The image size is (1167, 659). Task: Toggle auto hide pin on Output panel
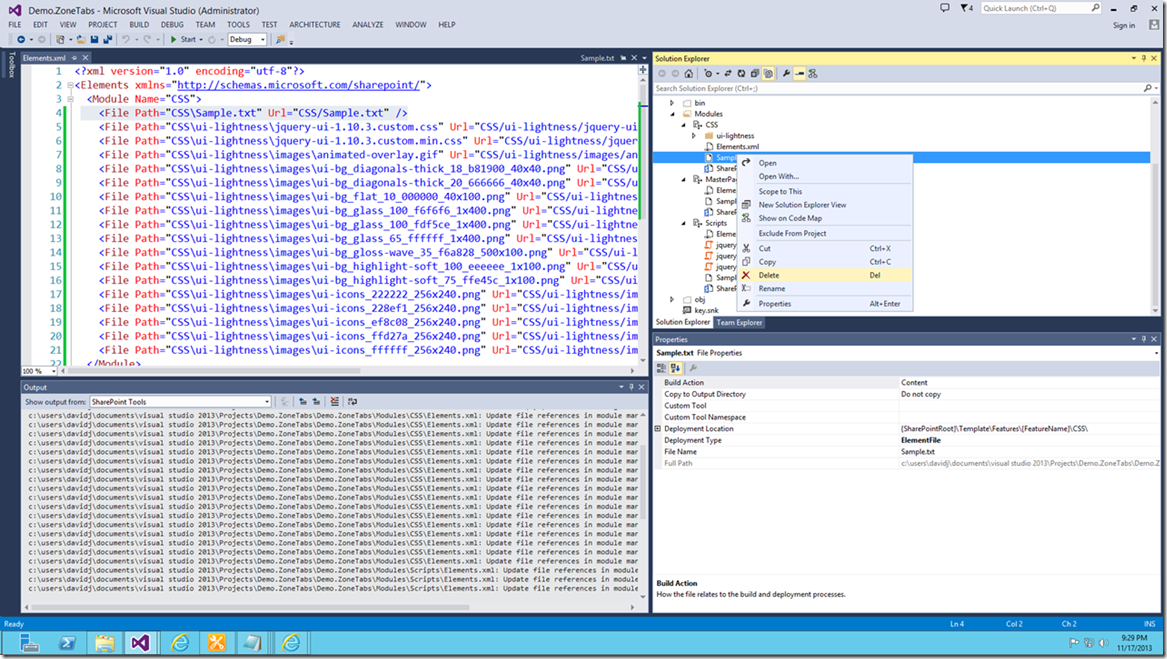coord(631,387)
